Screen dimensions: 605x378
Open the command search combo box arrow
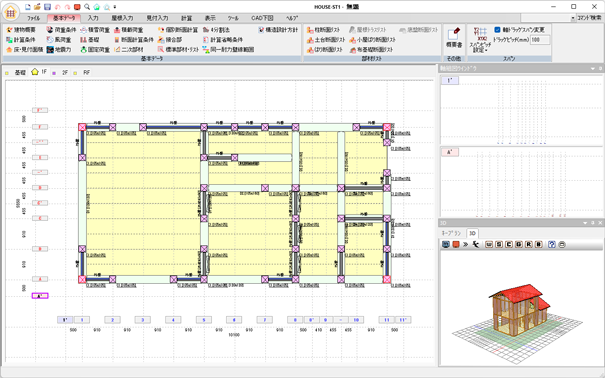(x=573, y=18)
